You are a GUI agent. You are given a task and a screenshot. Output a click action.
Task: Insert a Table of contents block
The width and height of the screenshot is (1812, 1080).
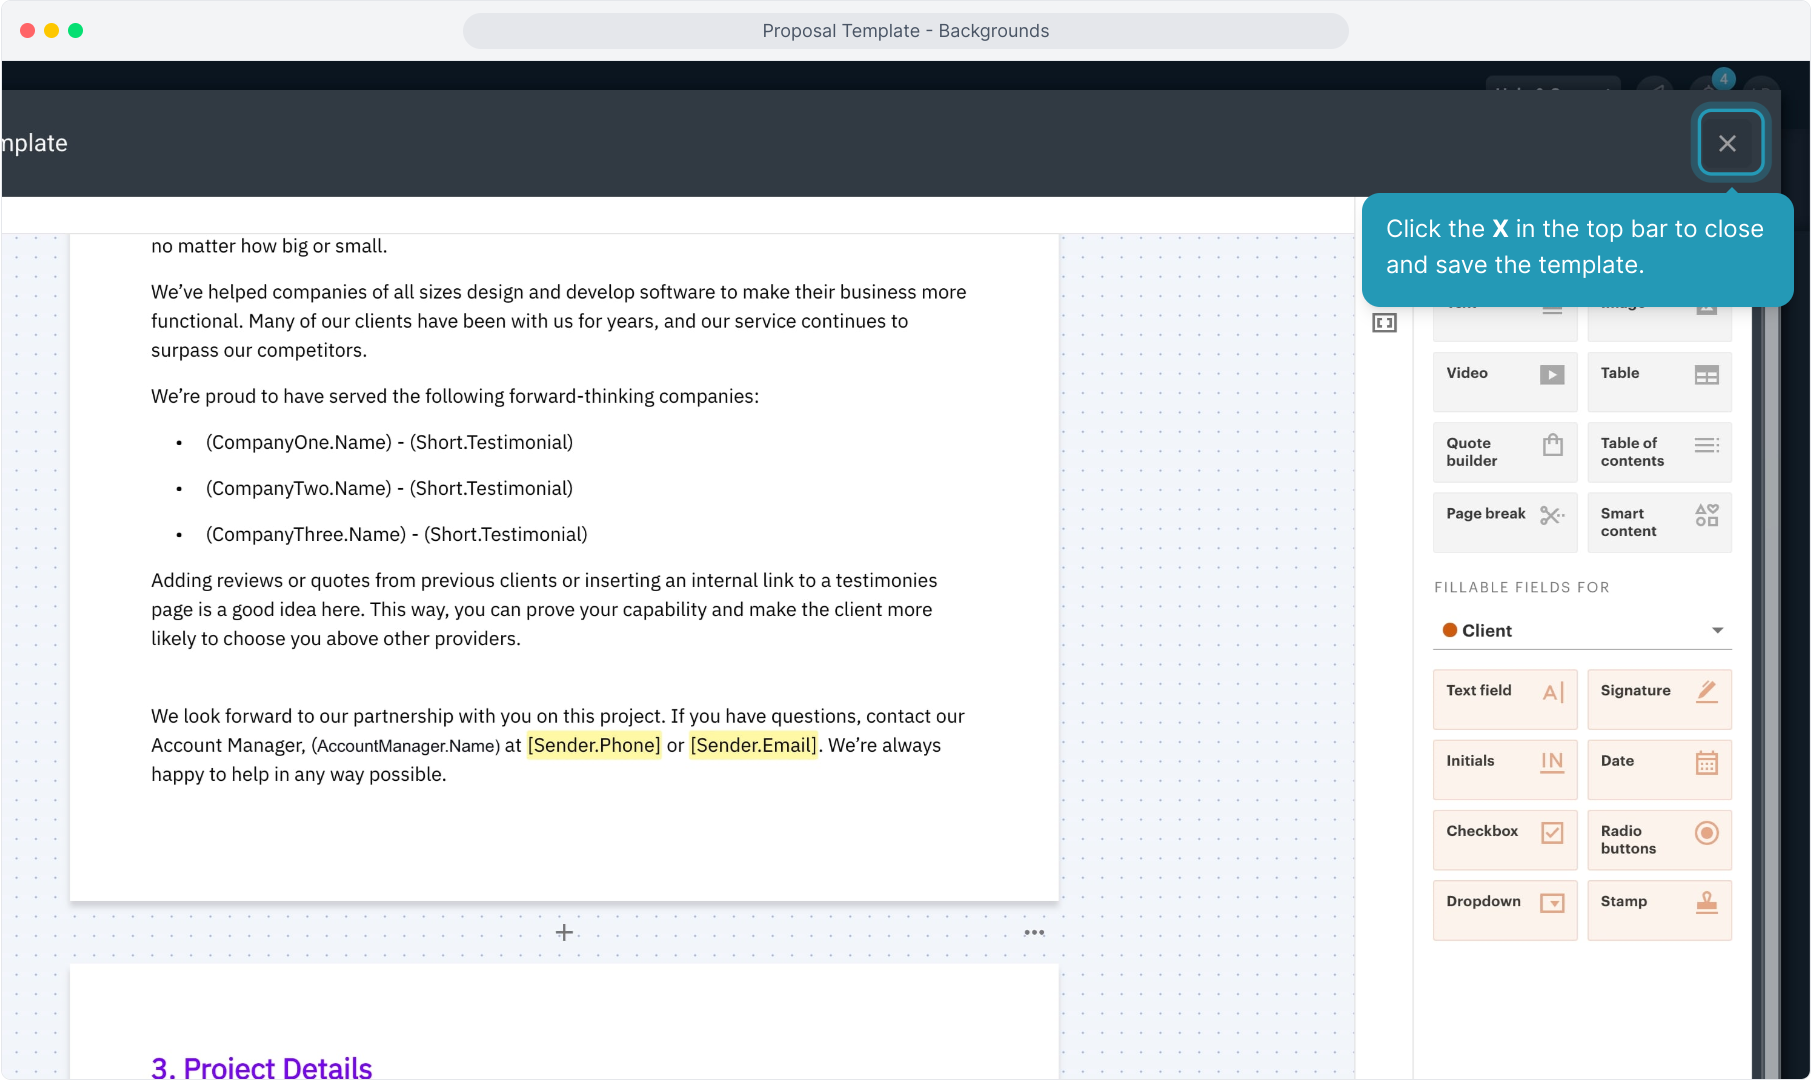pyautogui.click(x=1659, y=452)
